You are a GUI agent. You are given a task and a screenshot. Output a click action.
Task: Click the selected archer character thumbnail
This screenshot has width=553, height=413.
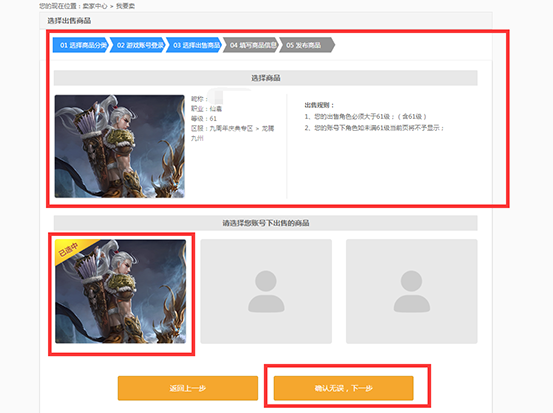pos(121,291)
